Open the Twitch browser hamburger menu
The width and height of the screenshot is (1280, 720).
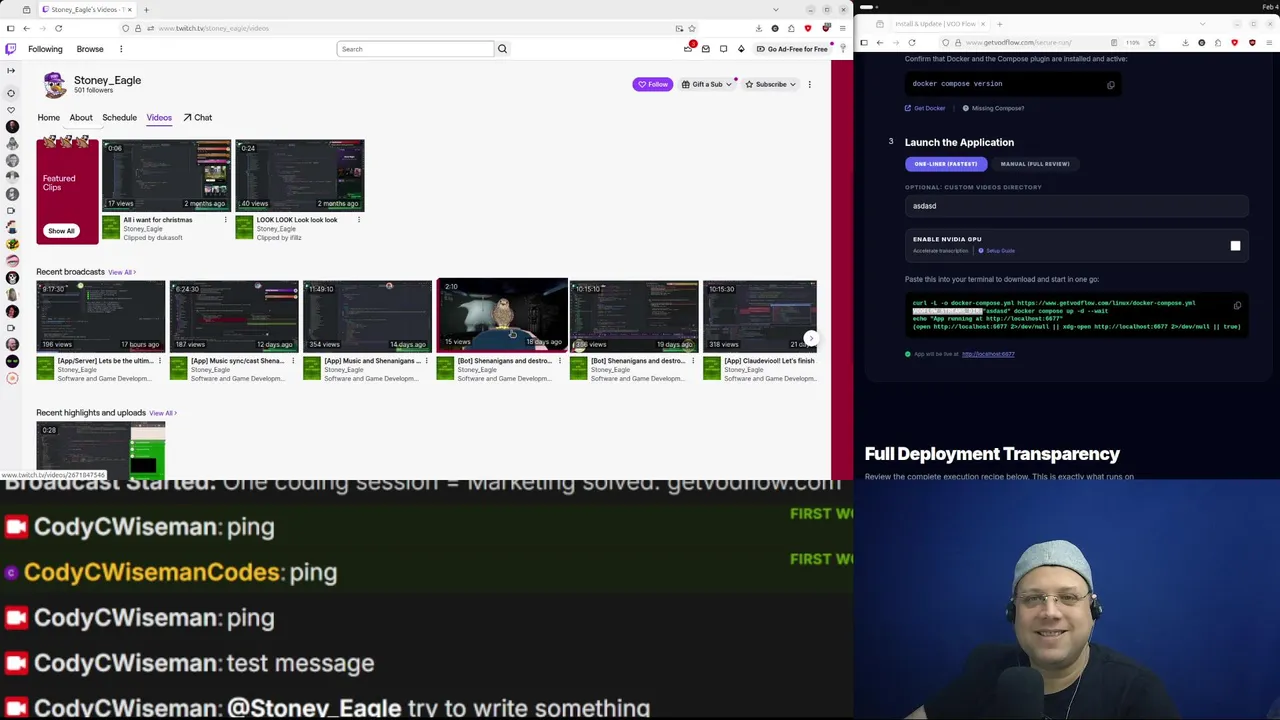pyautogui.click(x=842, y=28)
